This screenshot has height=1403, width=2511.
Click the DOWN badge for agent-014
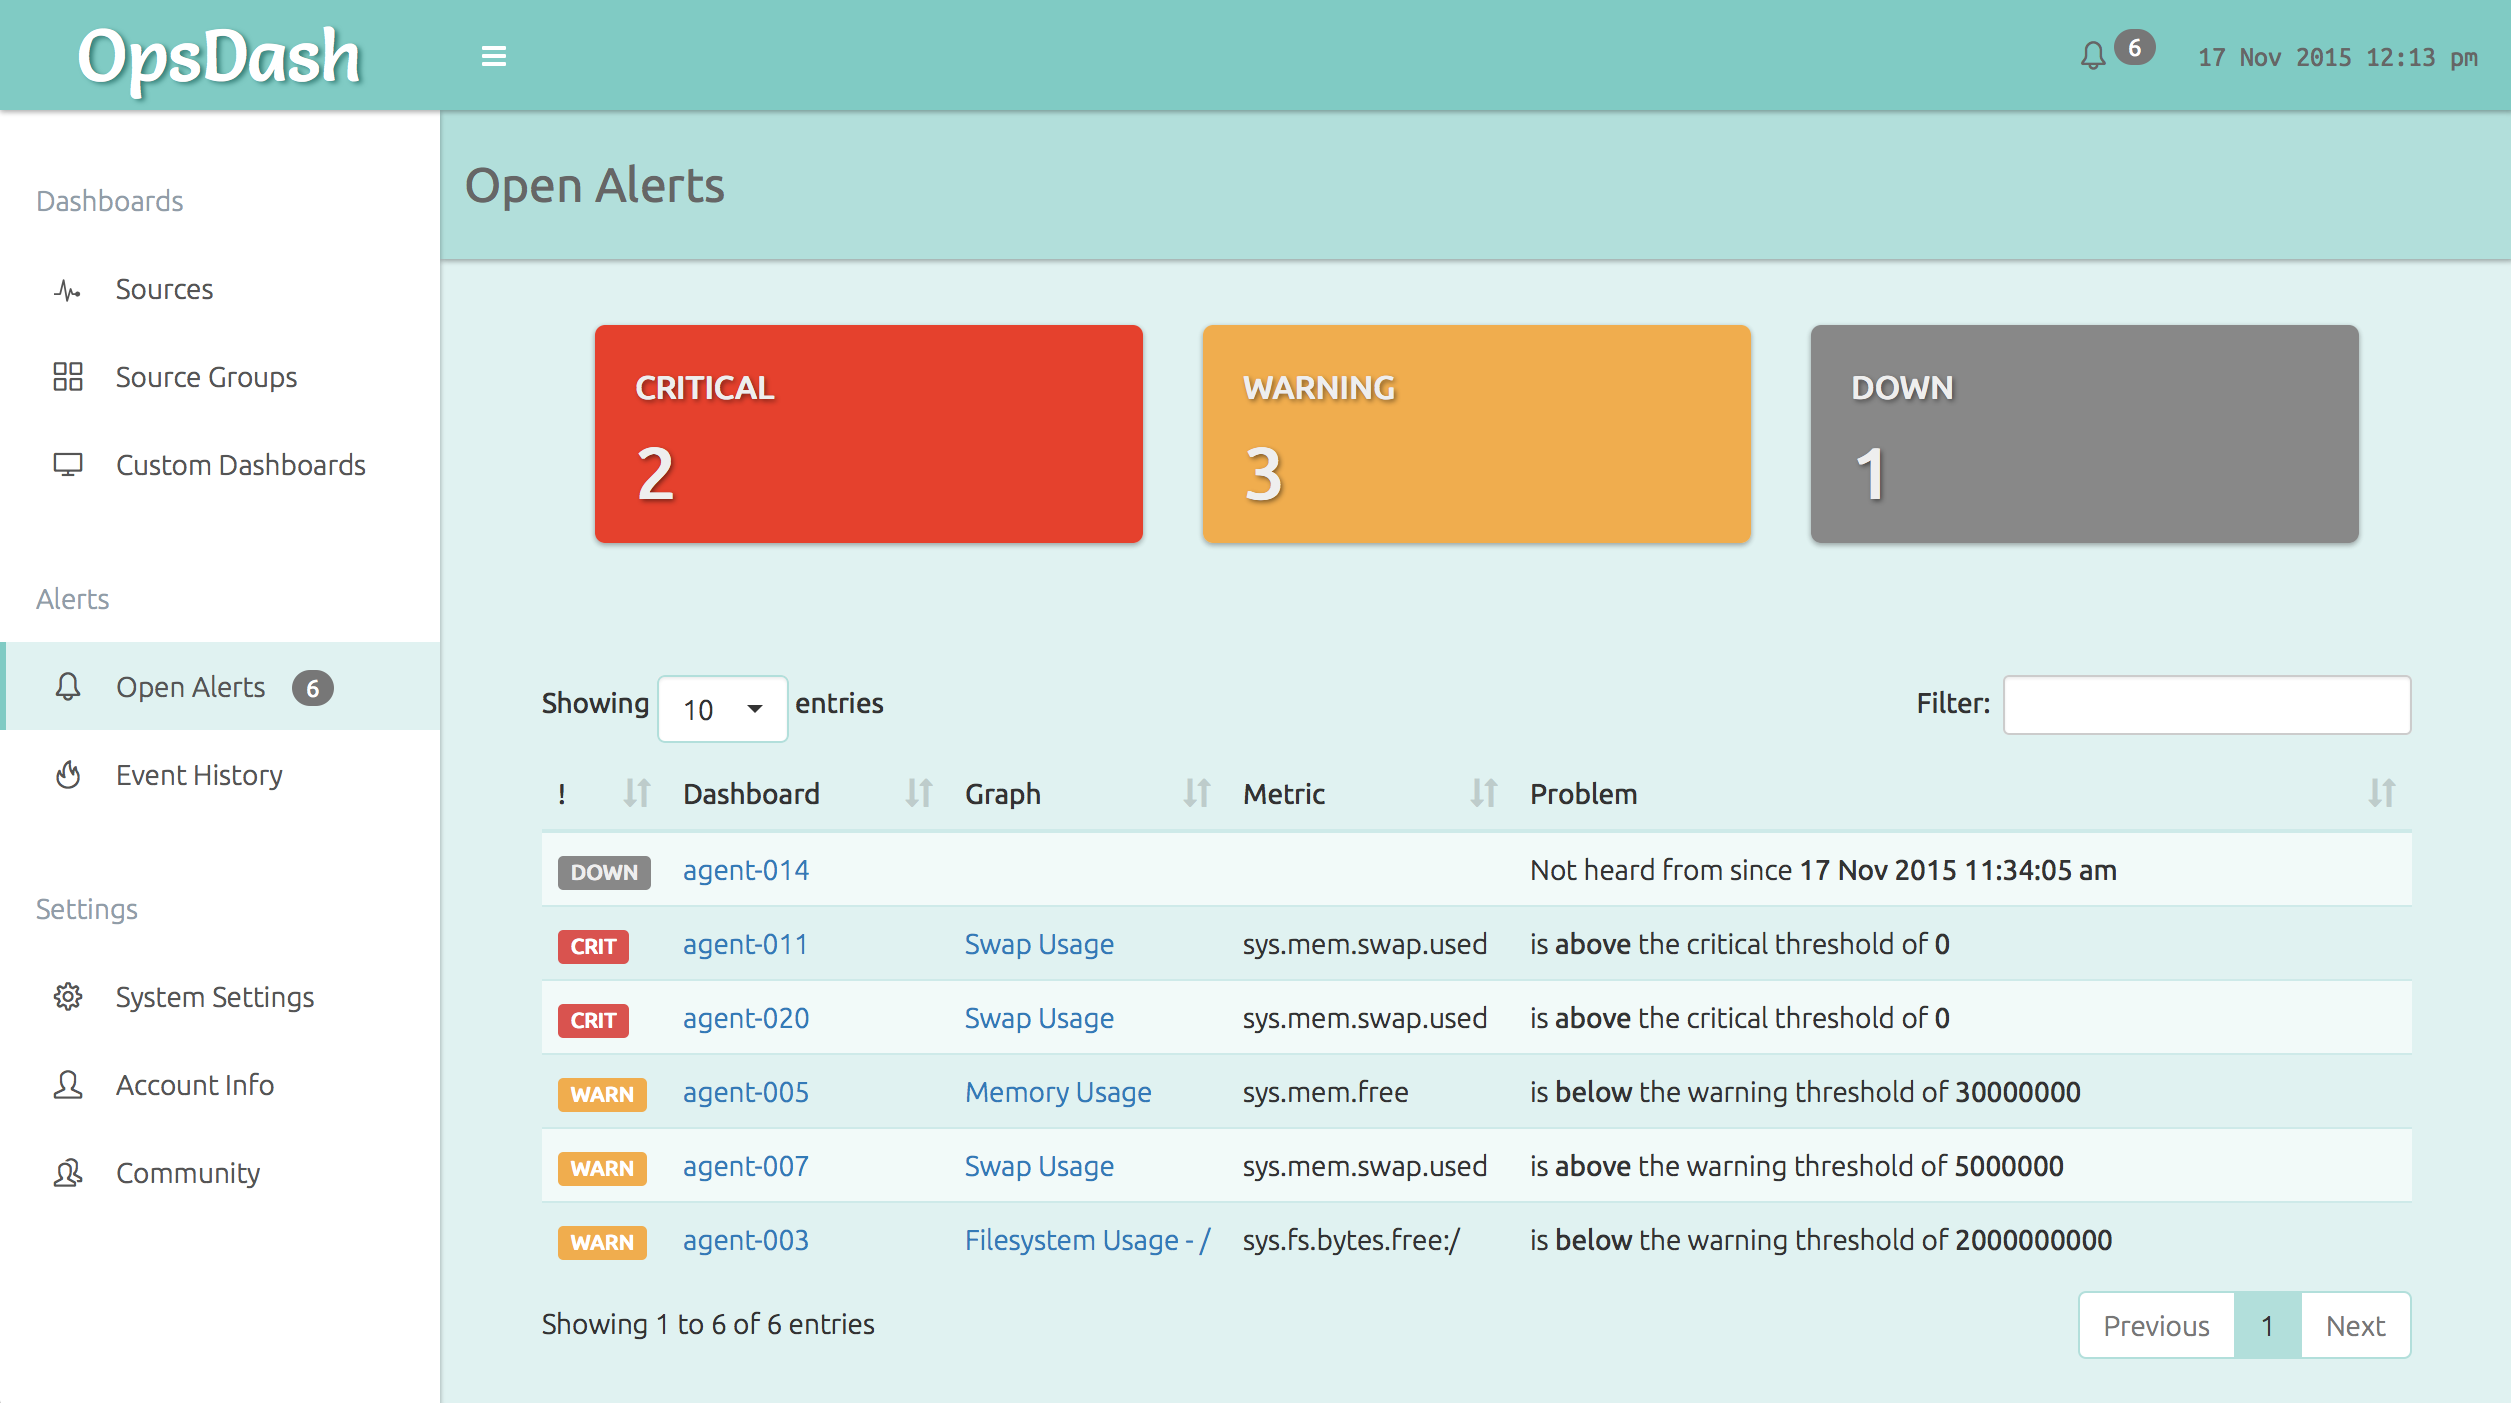[x=604, y=872]
